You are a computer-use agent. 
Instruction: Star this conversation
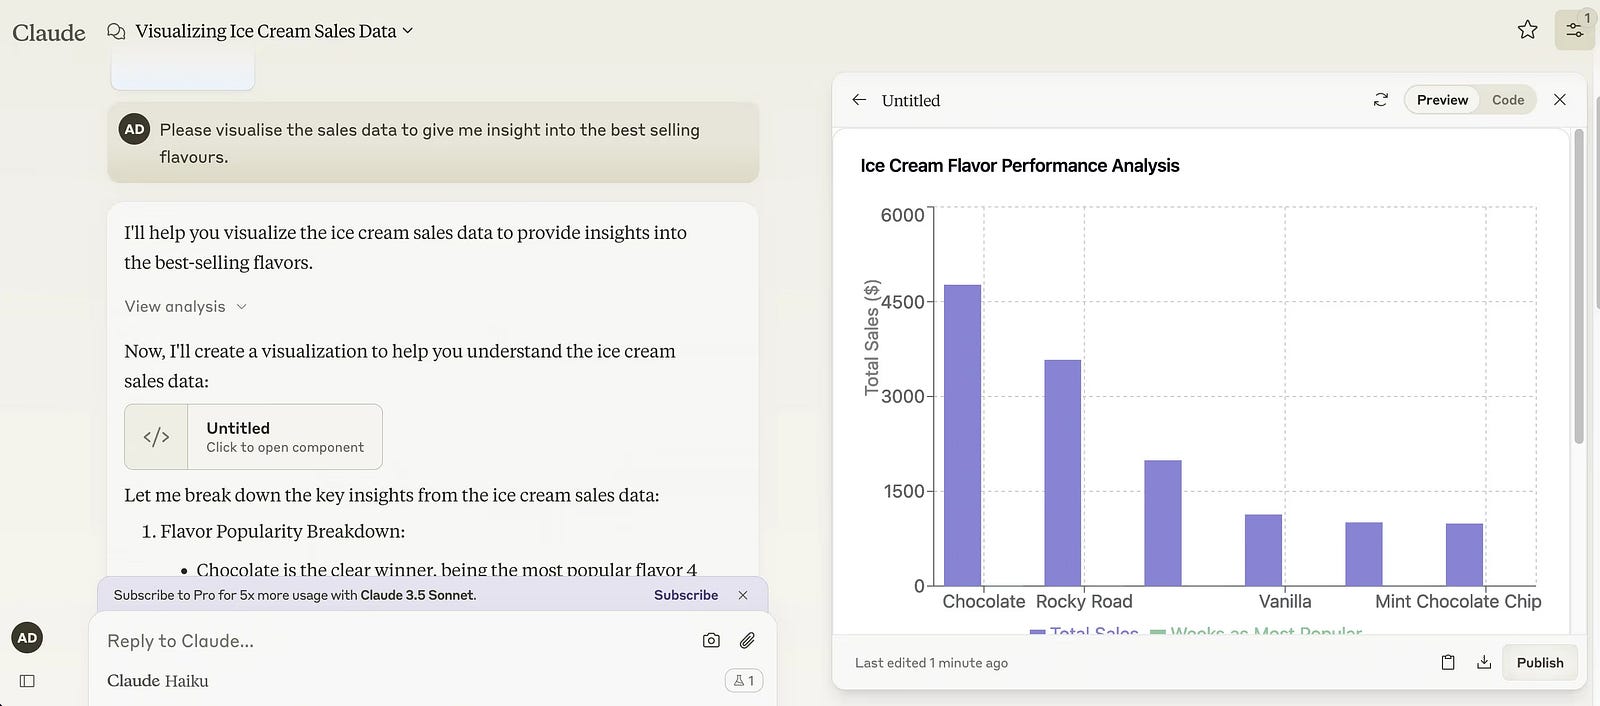(x=1527, y=30)
